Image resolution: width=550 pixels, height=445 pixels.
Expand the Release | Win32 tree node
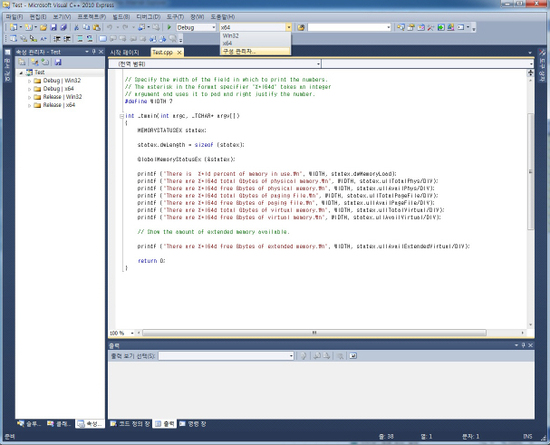point(30,97)
